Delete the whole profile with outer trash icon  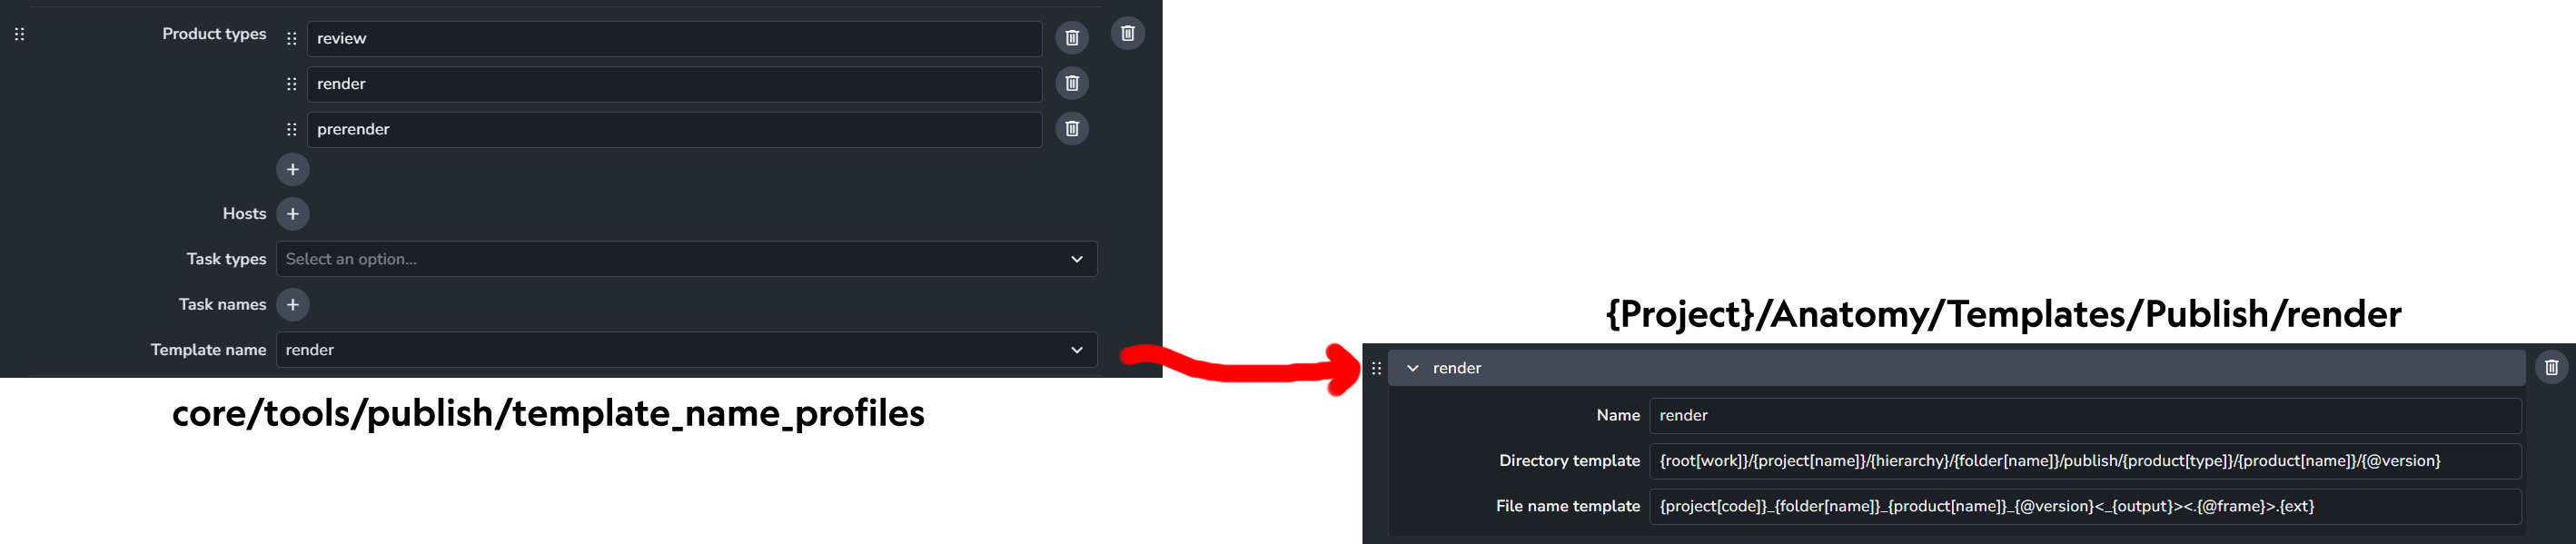1128,33
